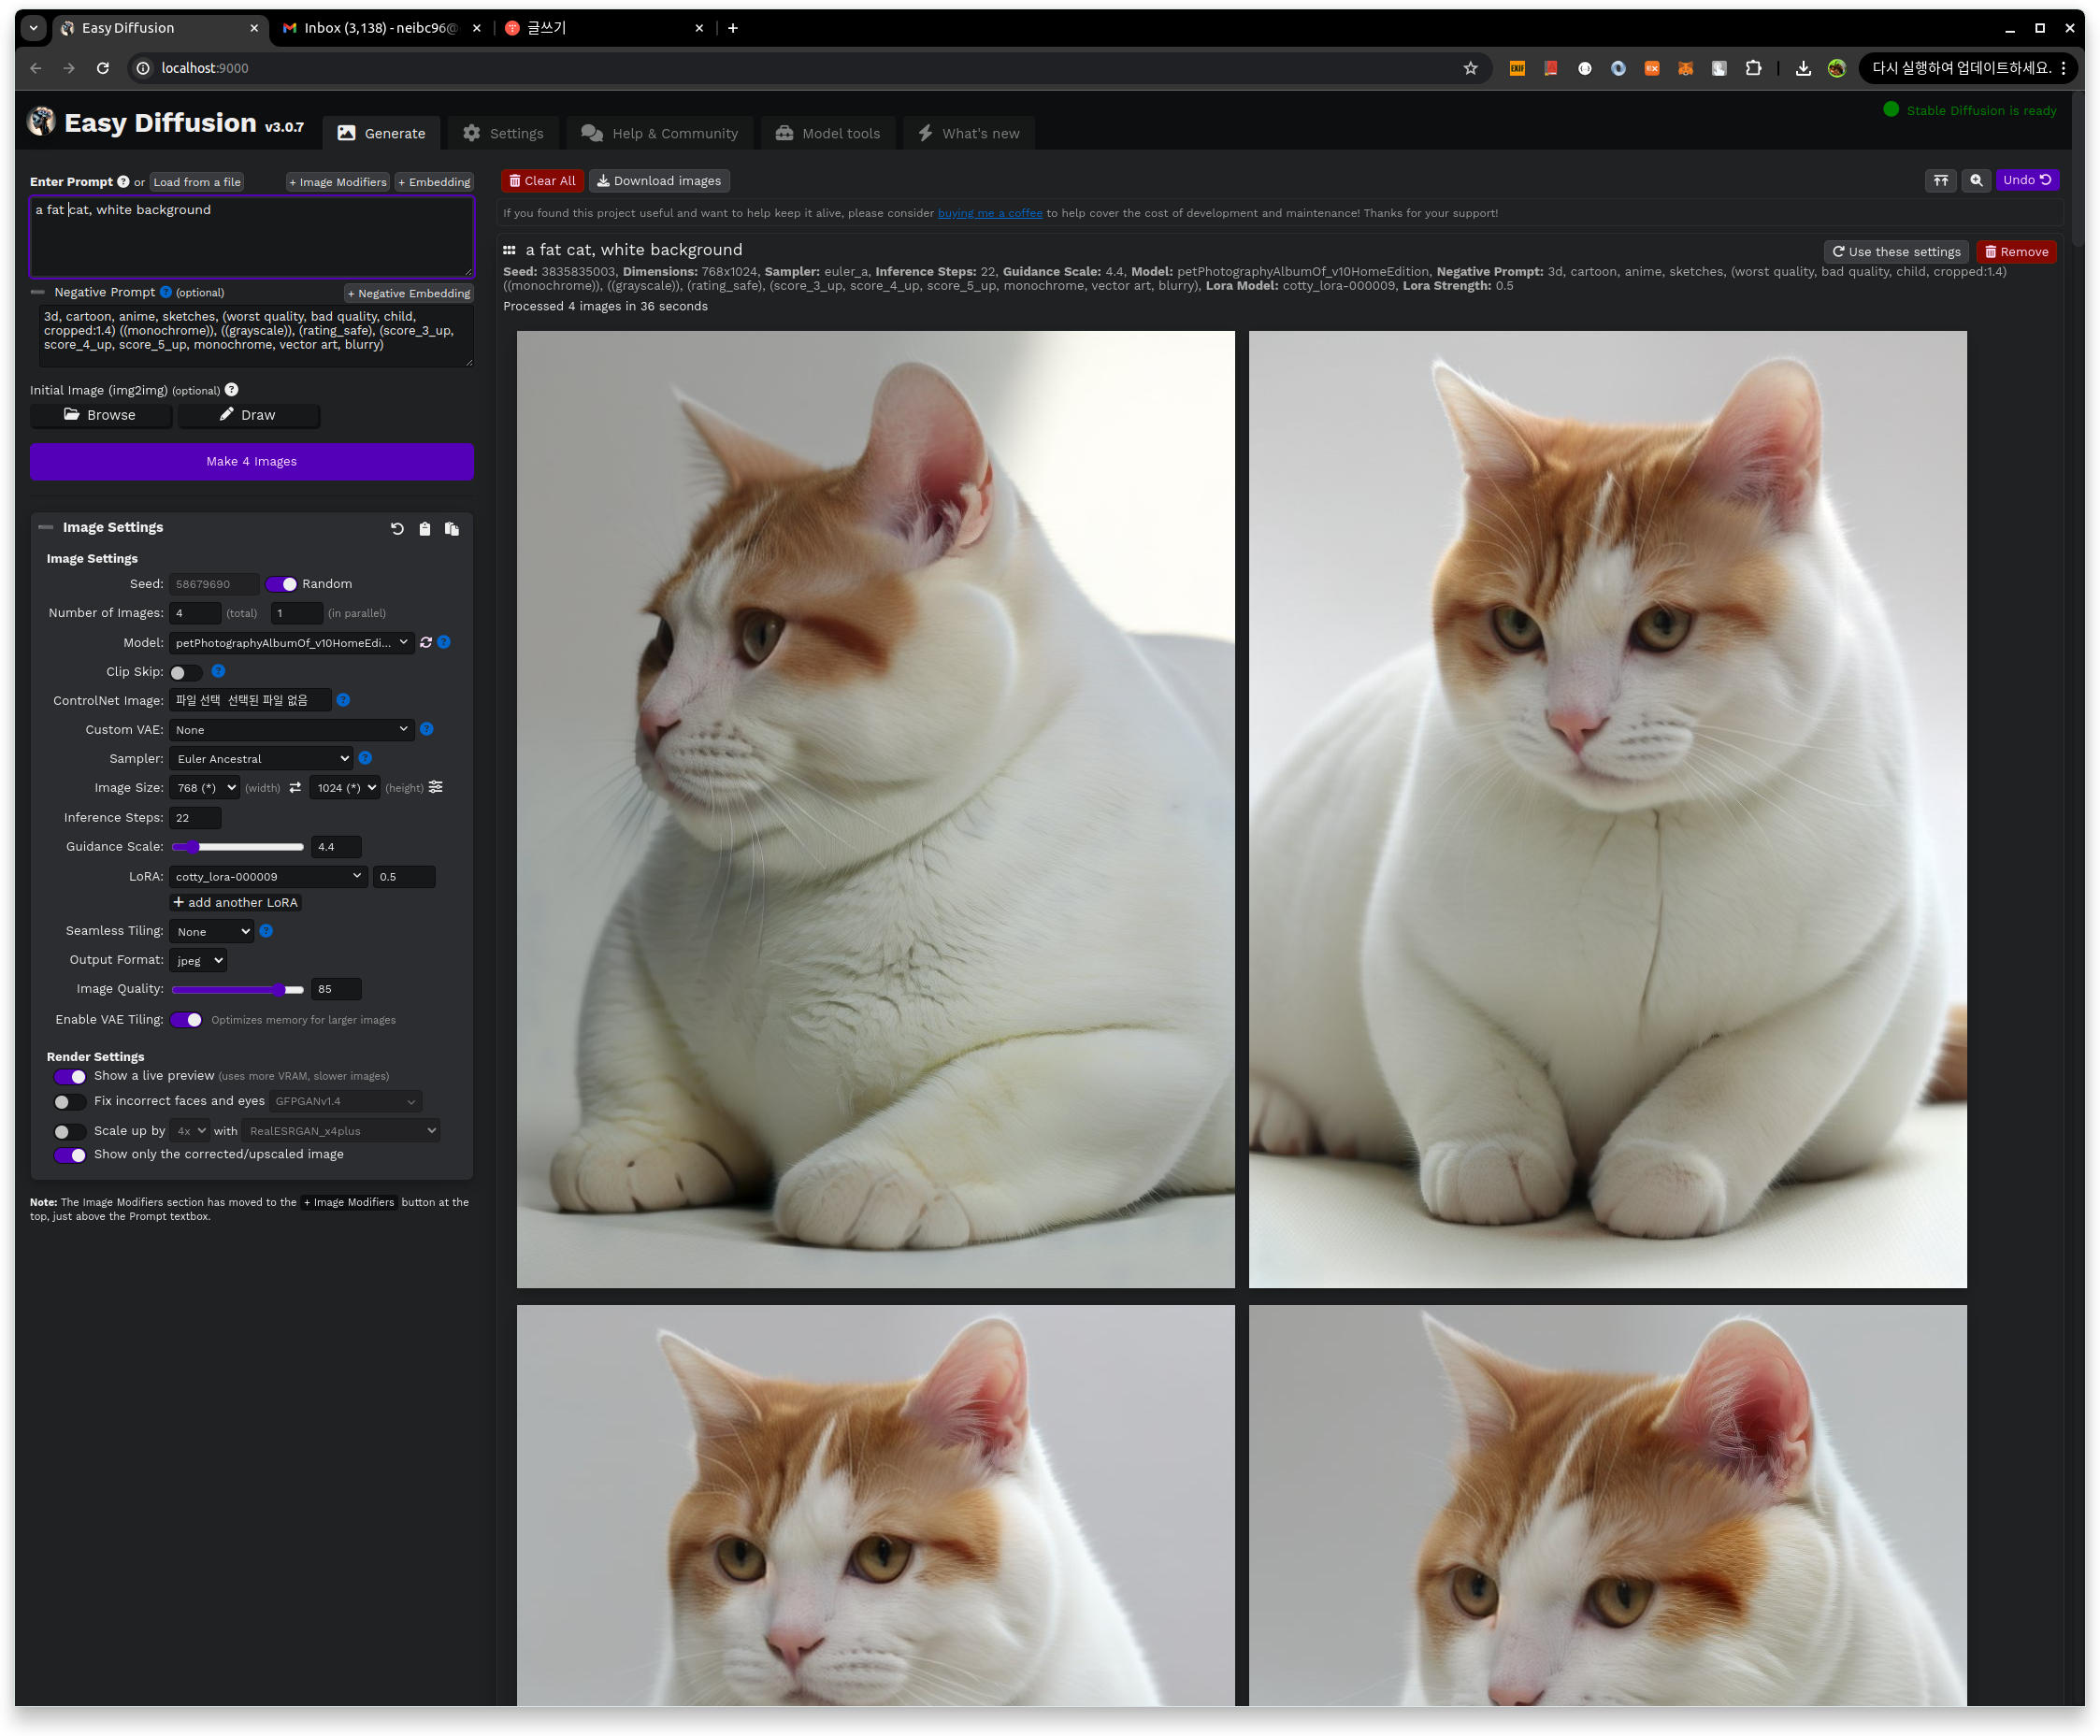The width and height of the screenshot is (2100, 1736).
Task: Open custom image size sliders icon
Action: pyautogui.click(x=436, y=787)
